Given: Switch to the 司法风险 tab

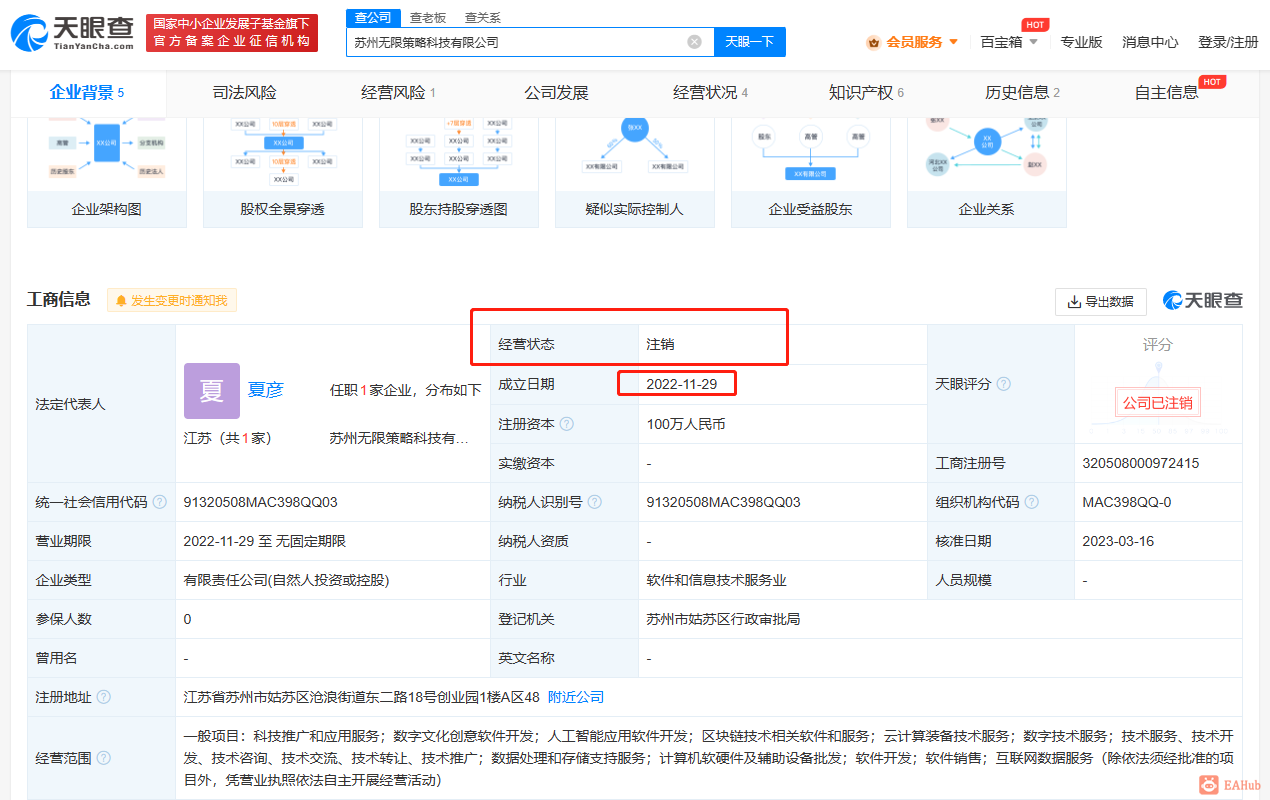Looking at the screenshot, I should (x=245, y=93).
